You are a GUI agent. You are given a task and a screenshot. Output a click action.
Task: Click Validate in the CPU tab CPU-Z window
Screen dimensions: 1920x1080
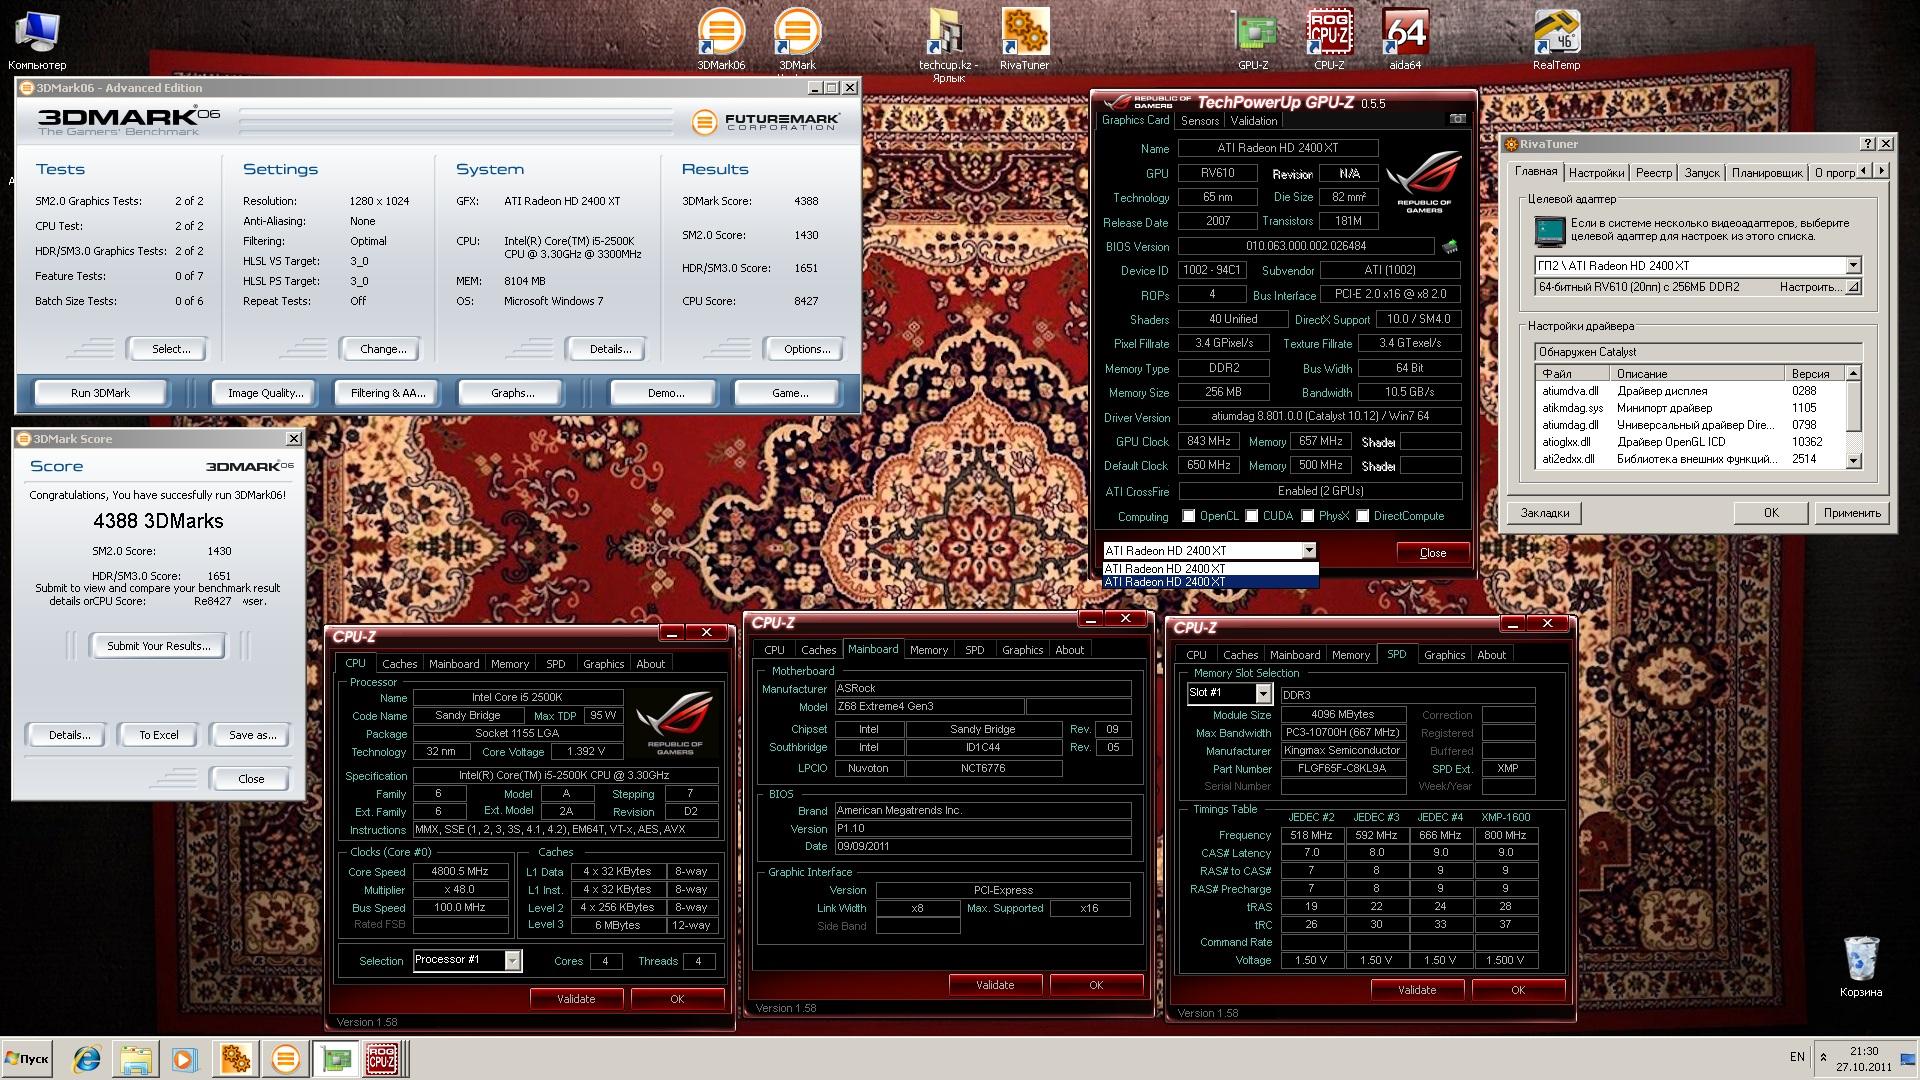(x=576, y=999)
